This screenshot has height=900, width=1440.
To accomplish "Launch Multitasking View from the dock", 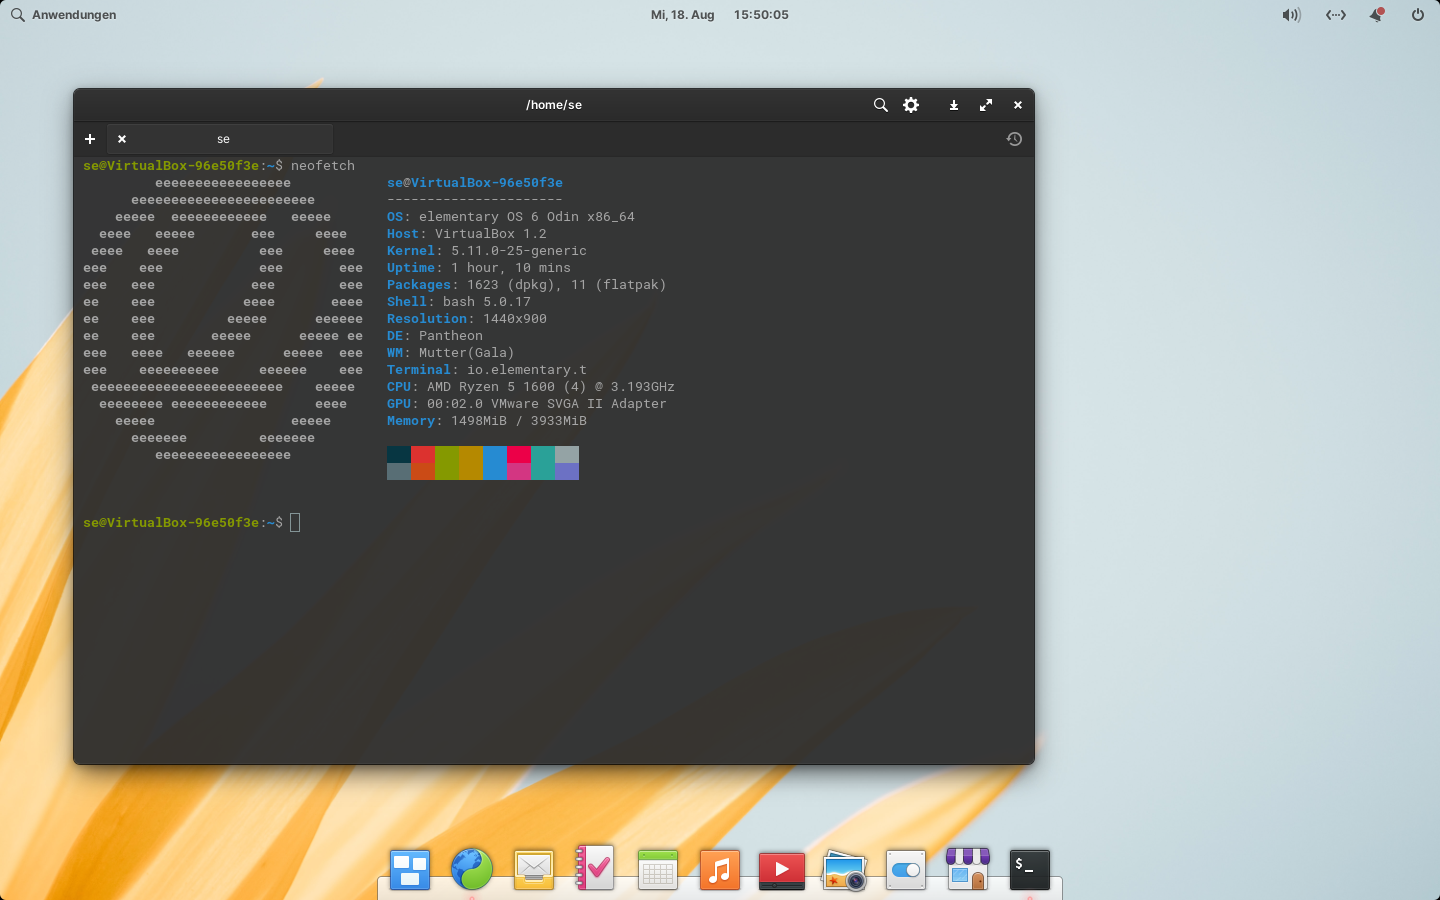I will point(410,869).
